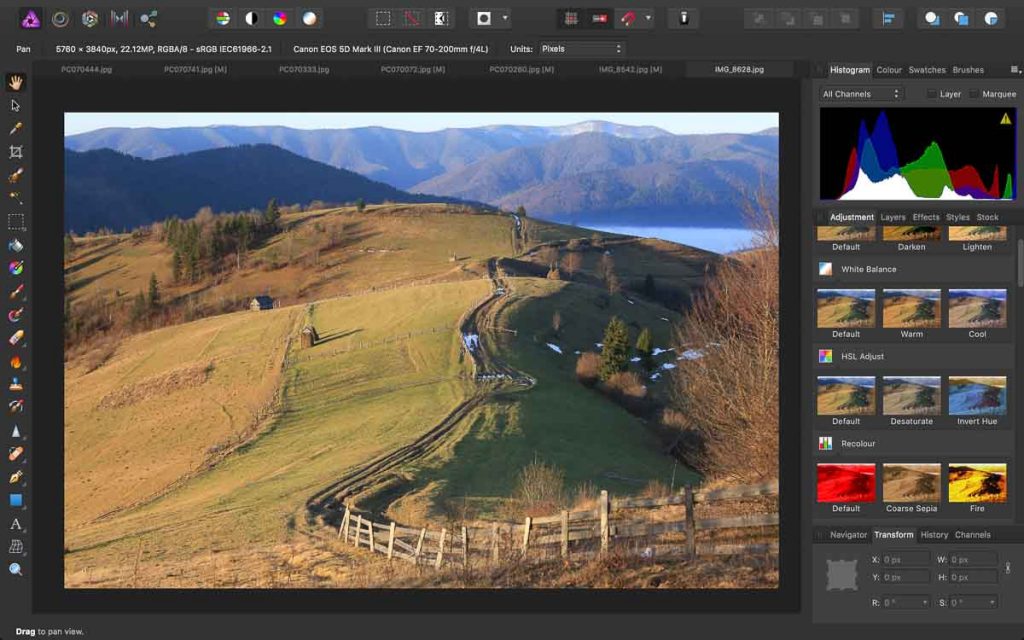This screenshot has height=640, width=1024.
Task: Enable the Layer checkbox in Histogram
Action: coord(931,94)
